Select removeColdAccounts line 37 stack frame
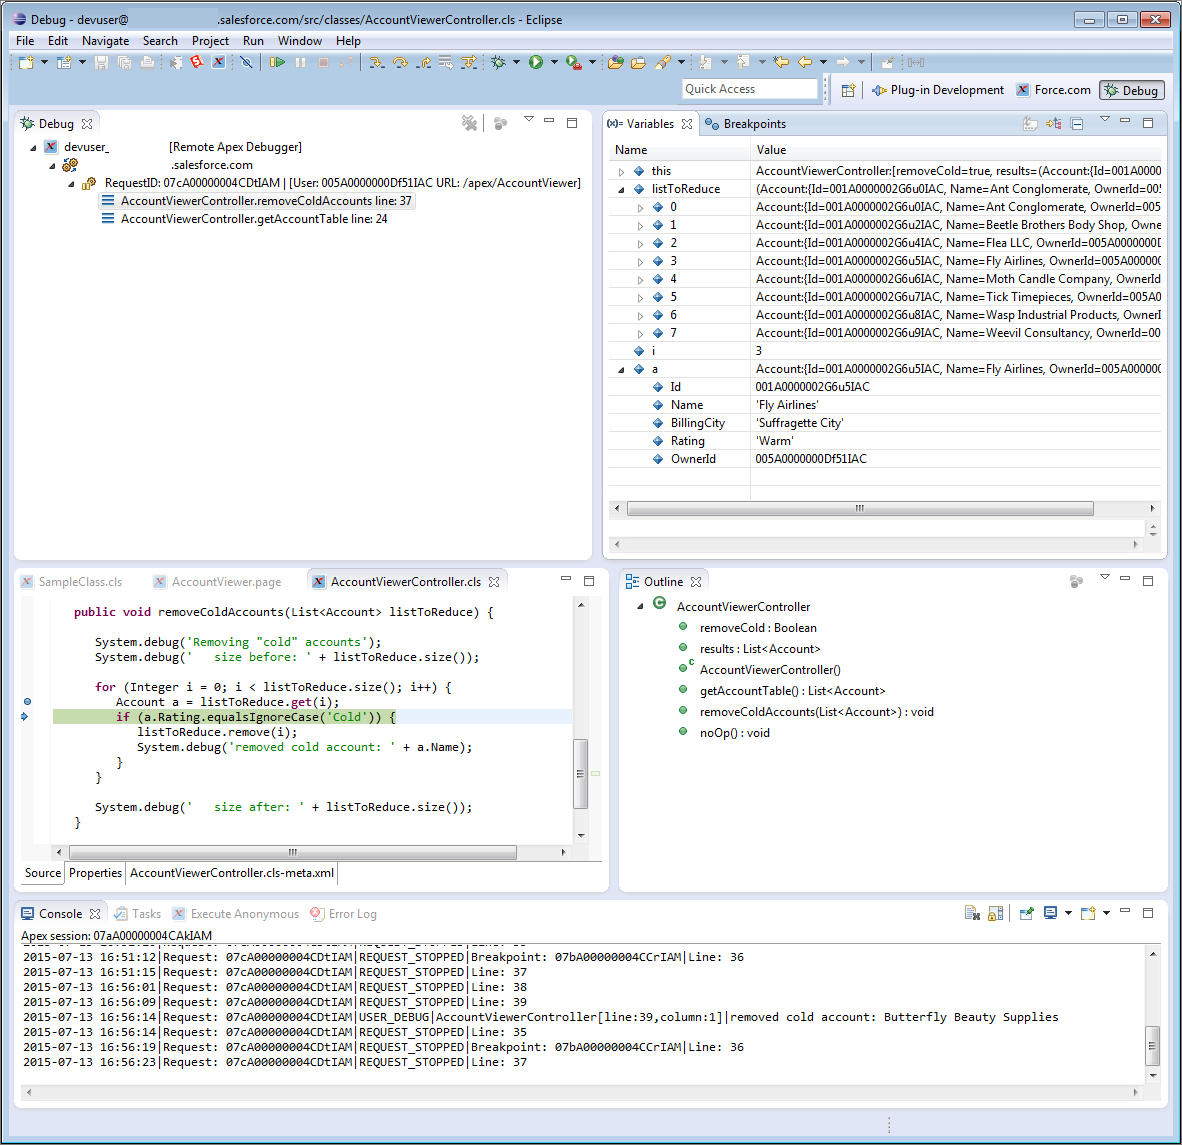Image resolution: width=1182 pixels, height=1145 pixels. point(257,201)
